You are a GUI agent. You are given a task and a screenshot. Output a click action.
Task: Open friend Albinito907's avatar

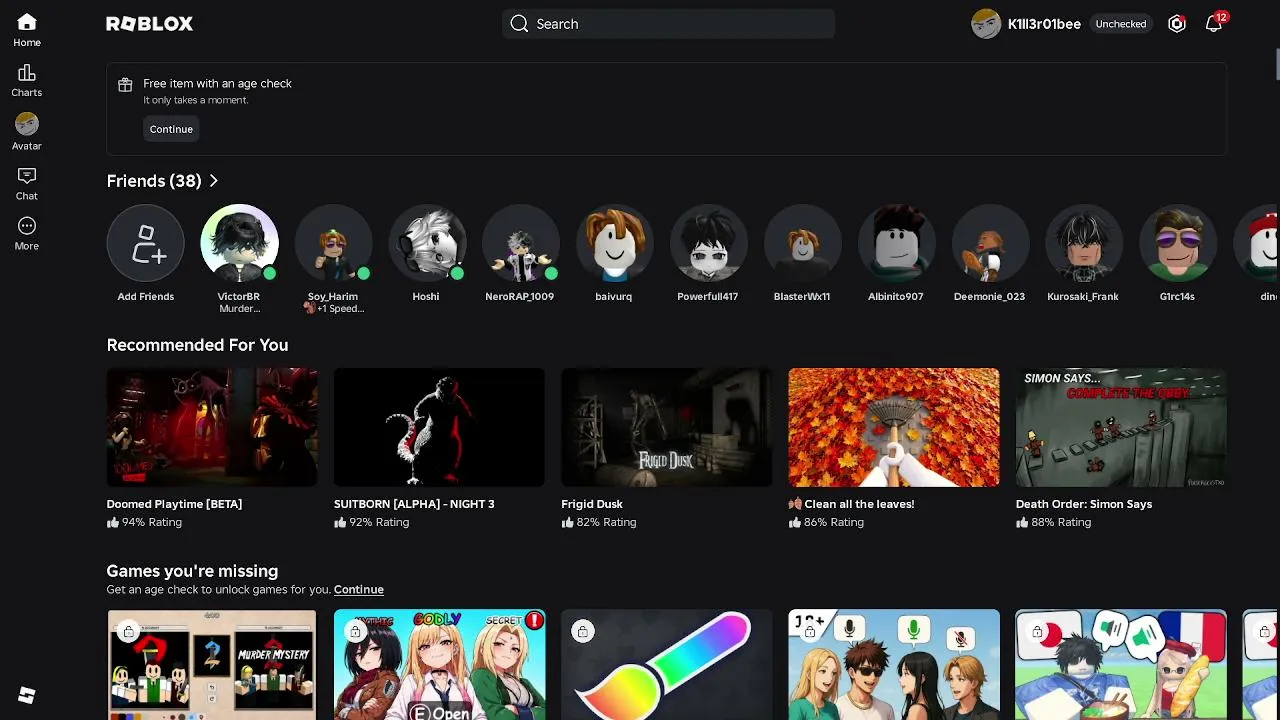click(x=896, y=243)
